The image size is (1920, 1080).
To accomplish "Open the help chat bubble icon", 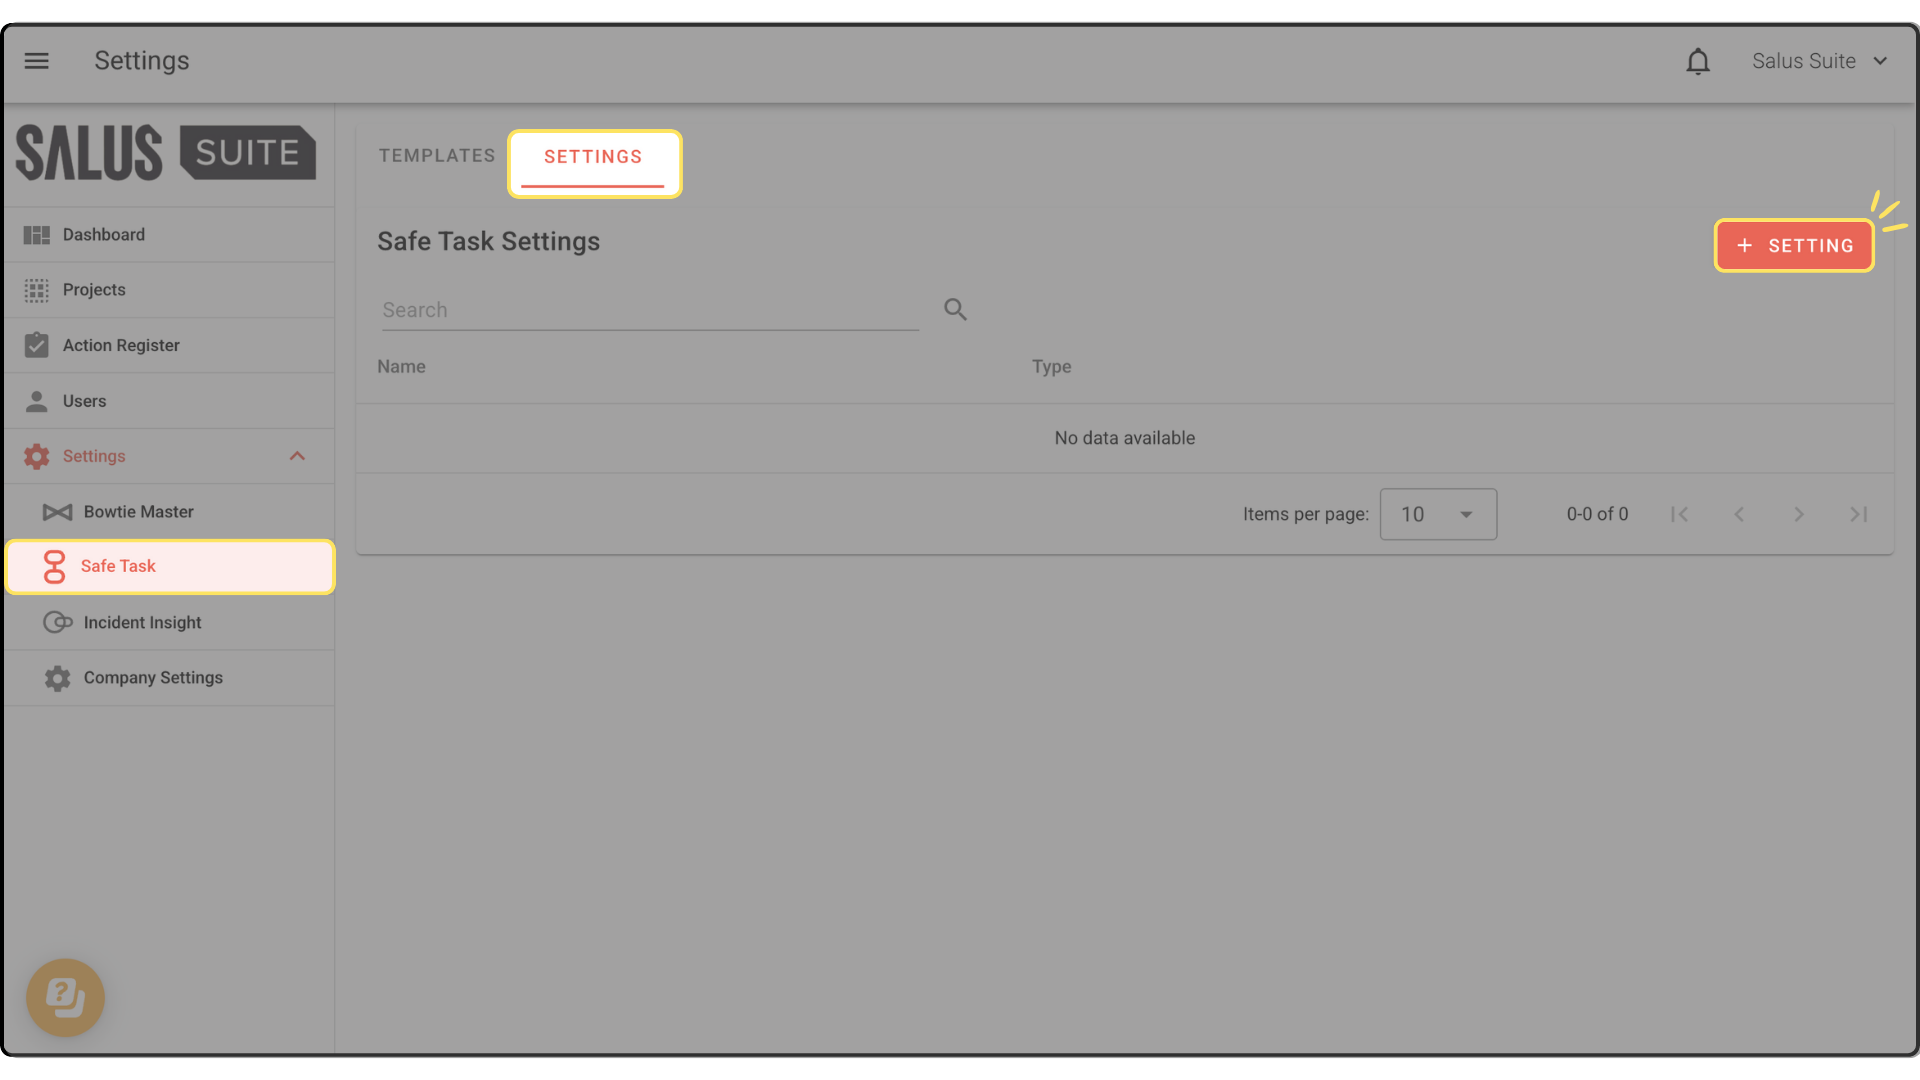I will coord(65,997).
